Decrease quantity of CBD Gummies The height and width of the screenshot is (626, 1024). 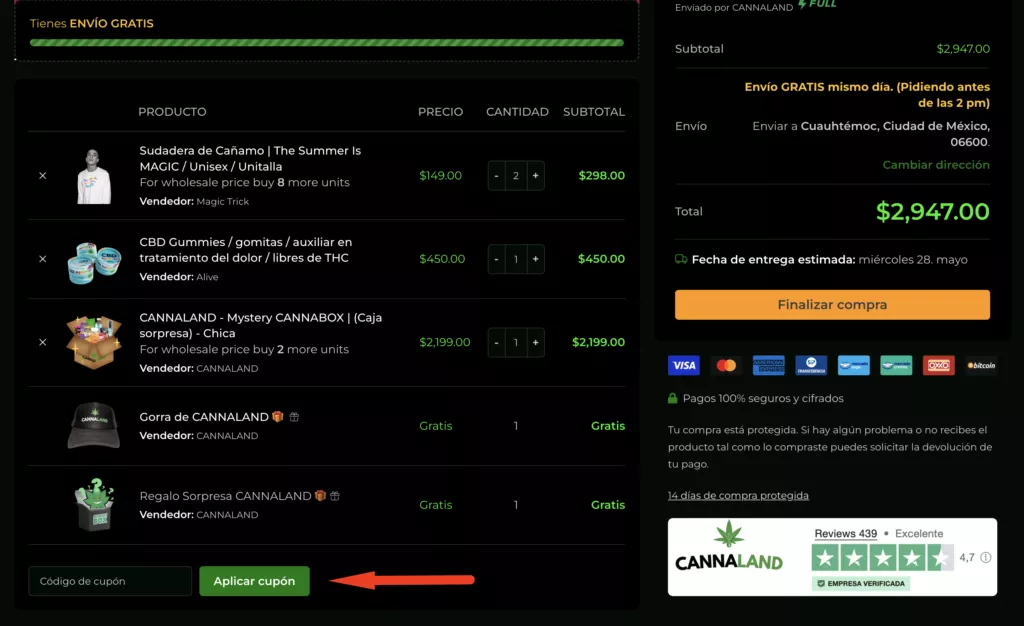496,259
